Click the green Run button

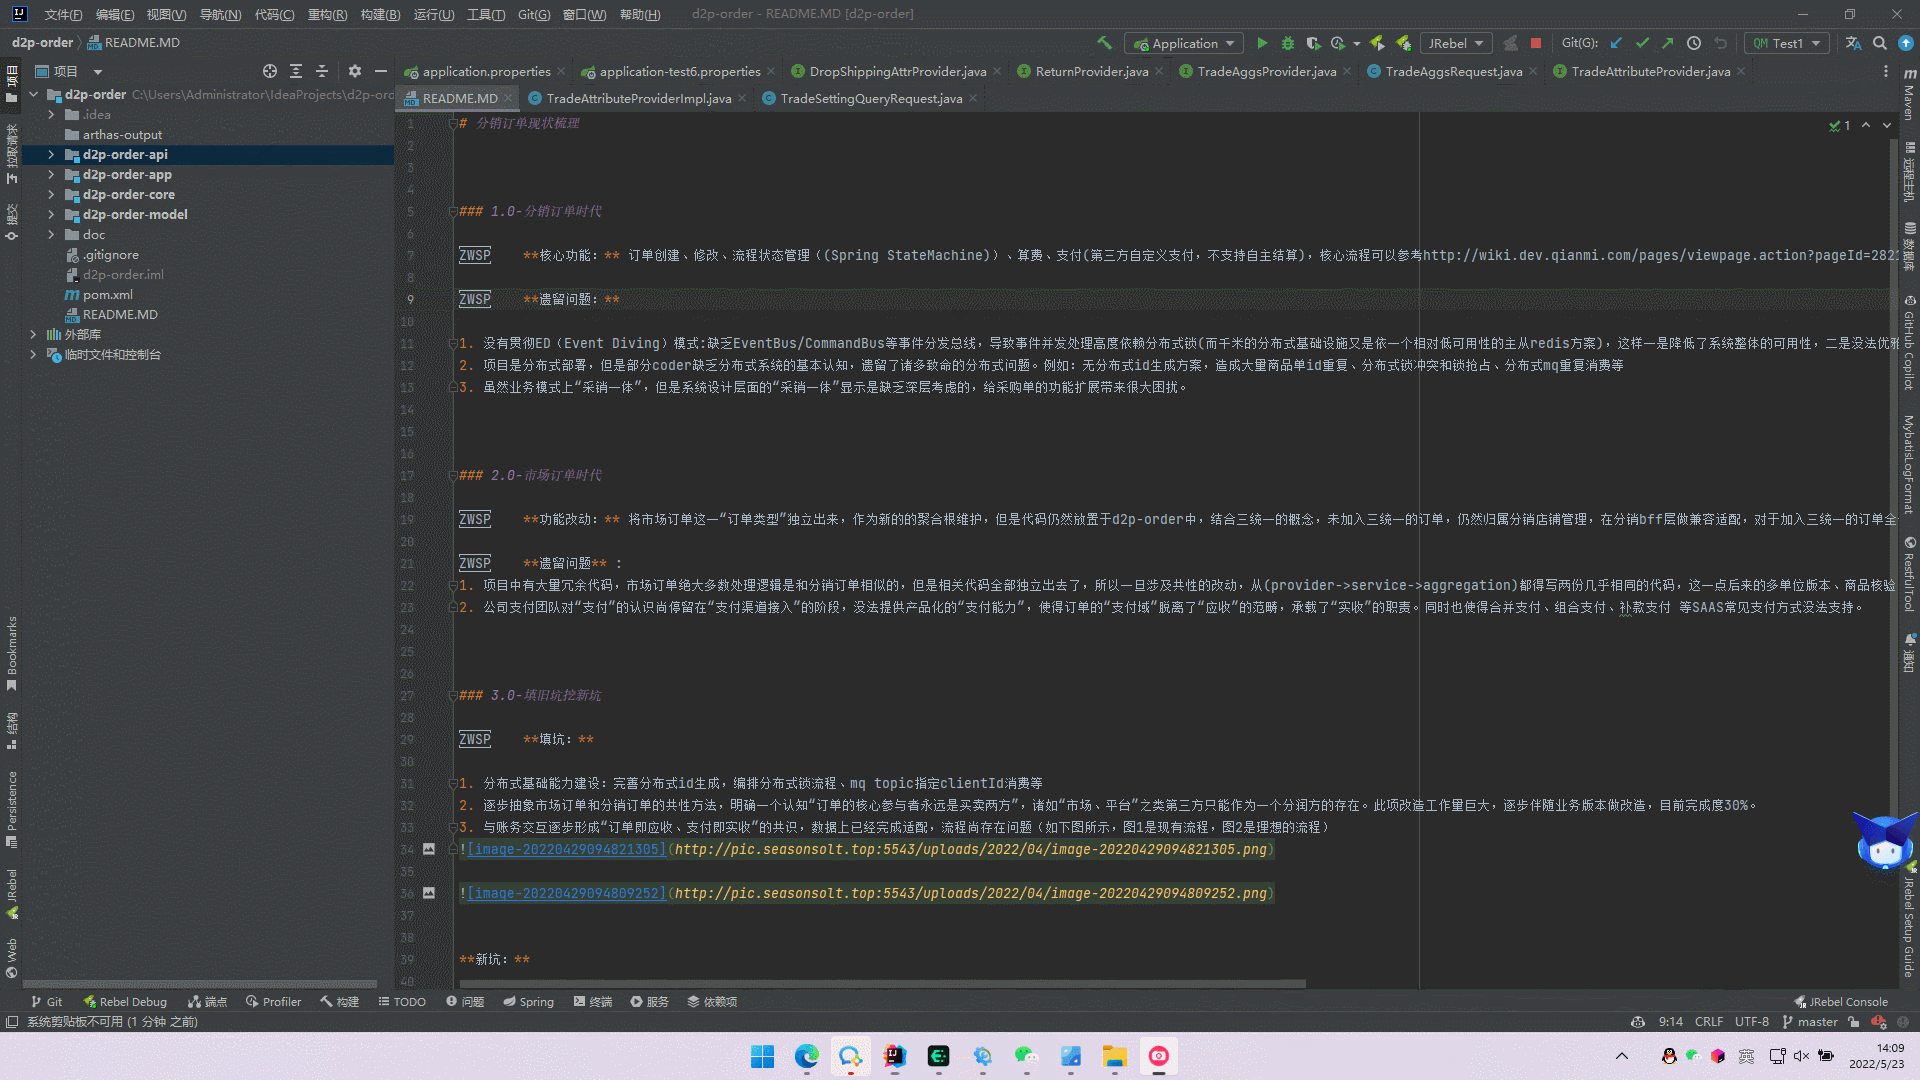pos(1262,43)
